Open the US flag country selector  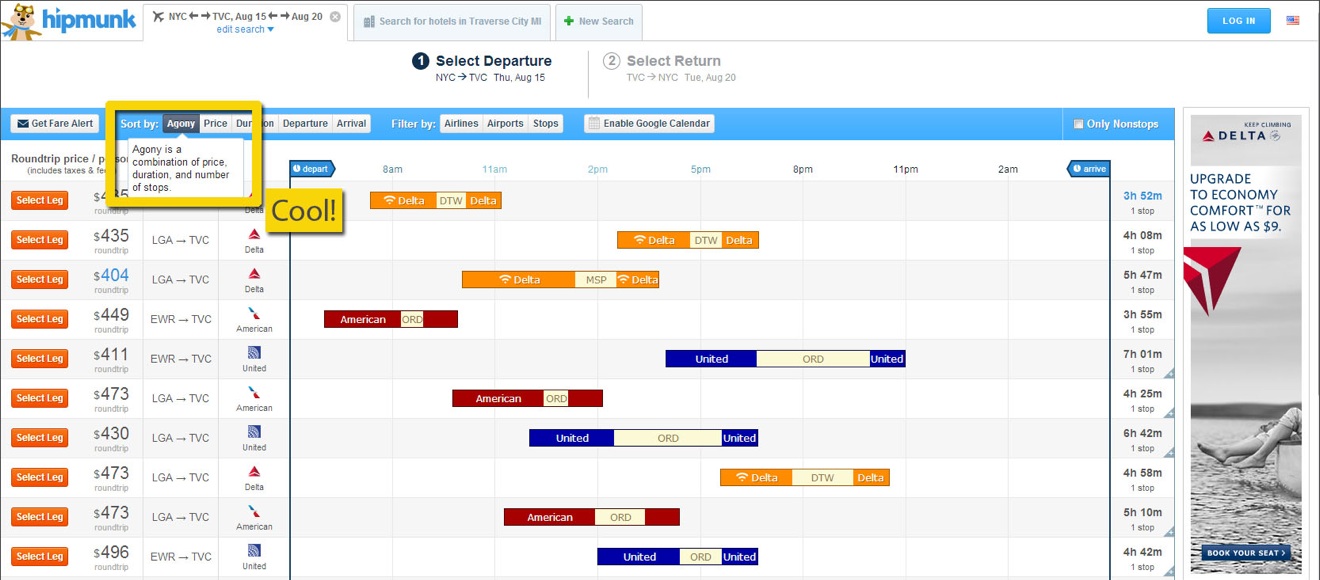1293,20
